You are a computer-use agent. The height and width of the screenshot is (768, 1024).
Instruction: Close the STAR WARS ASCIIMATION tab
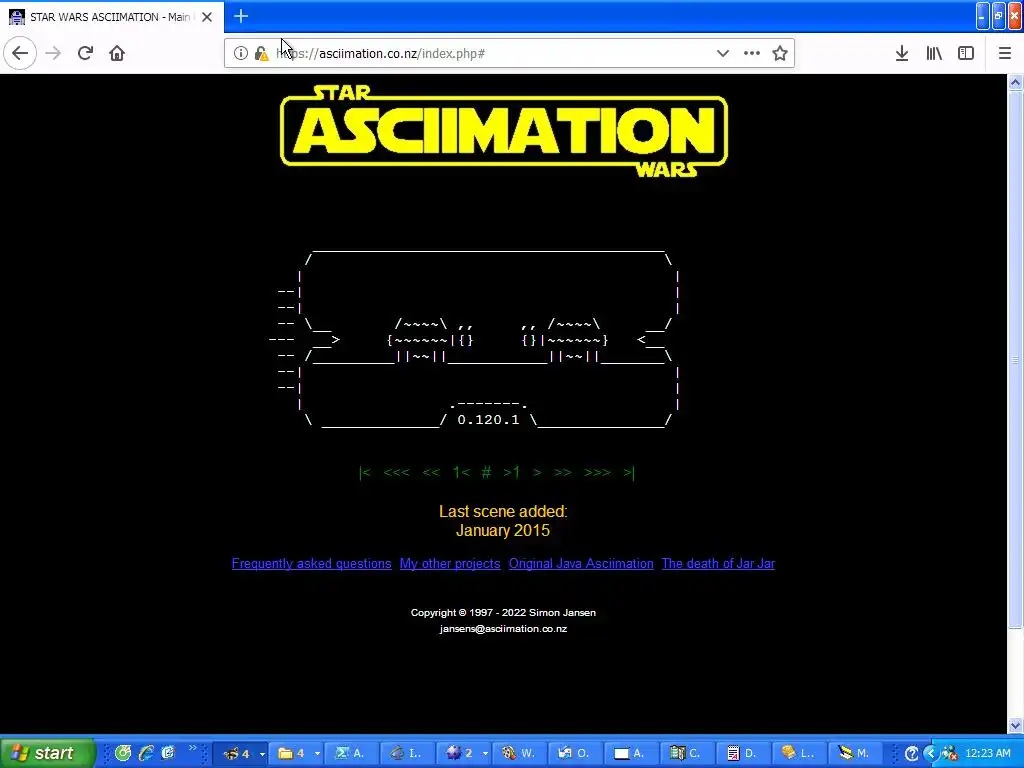click(207, 17)
